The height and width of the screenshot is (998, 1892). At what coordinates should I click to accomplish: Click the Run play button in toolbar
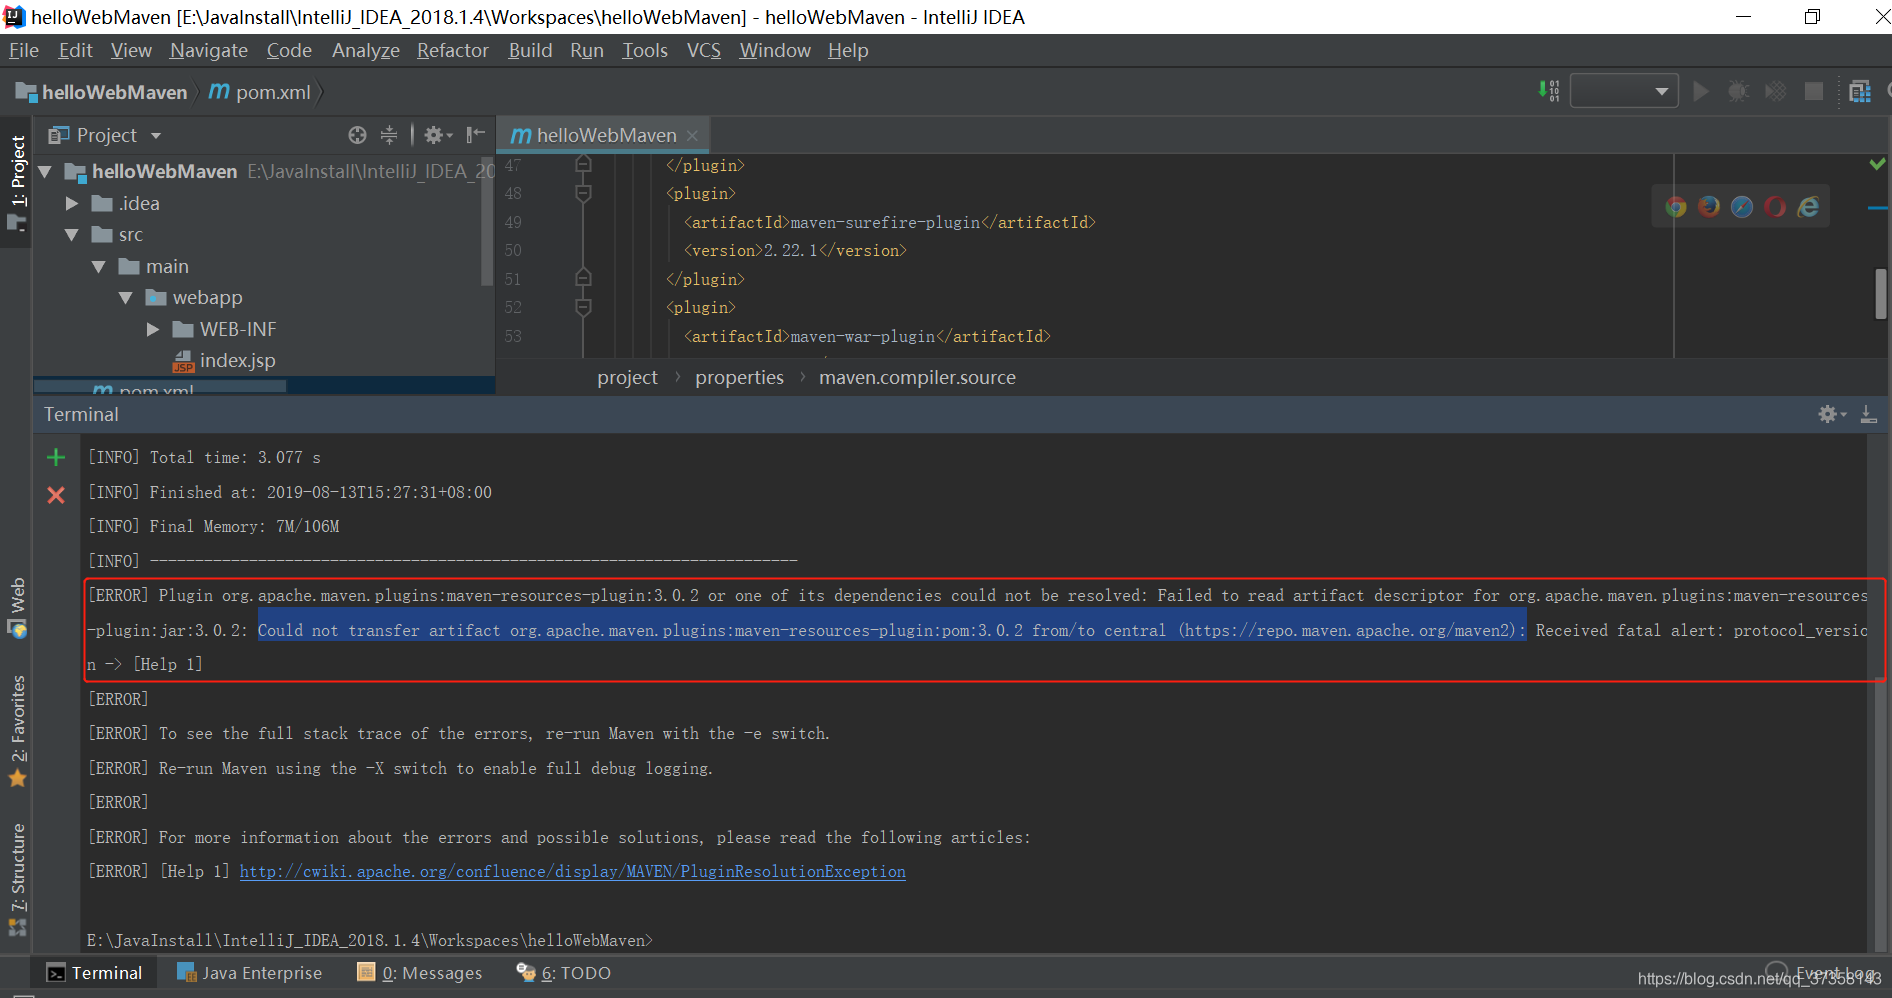click(1700, 92)
